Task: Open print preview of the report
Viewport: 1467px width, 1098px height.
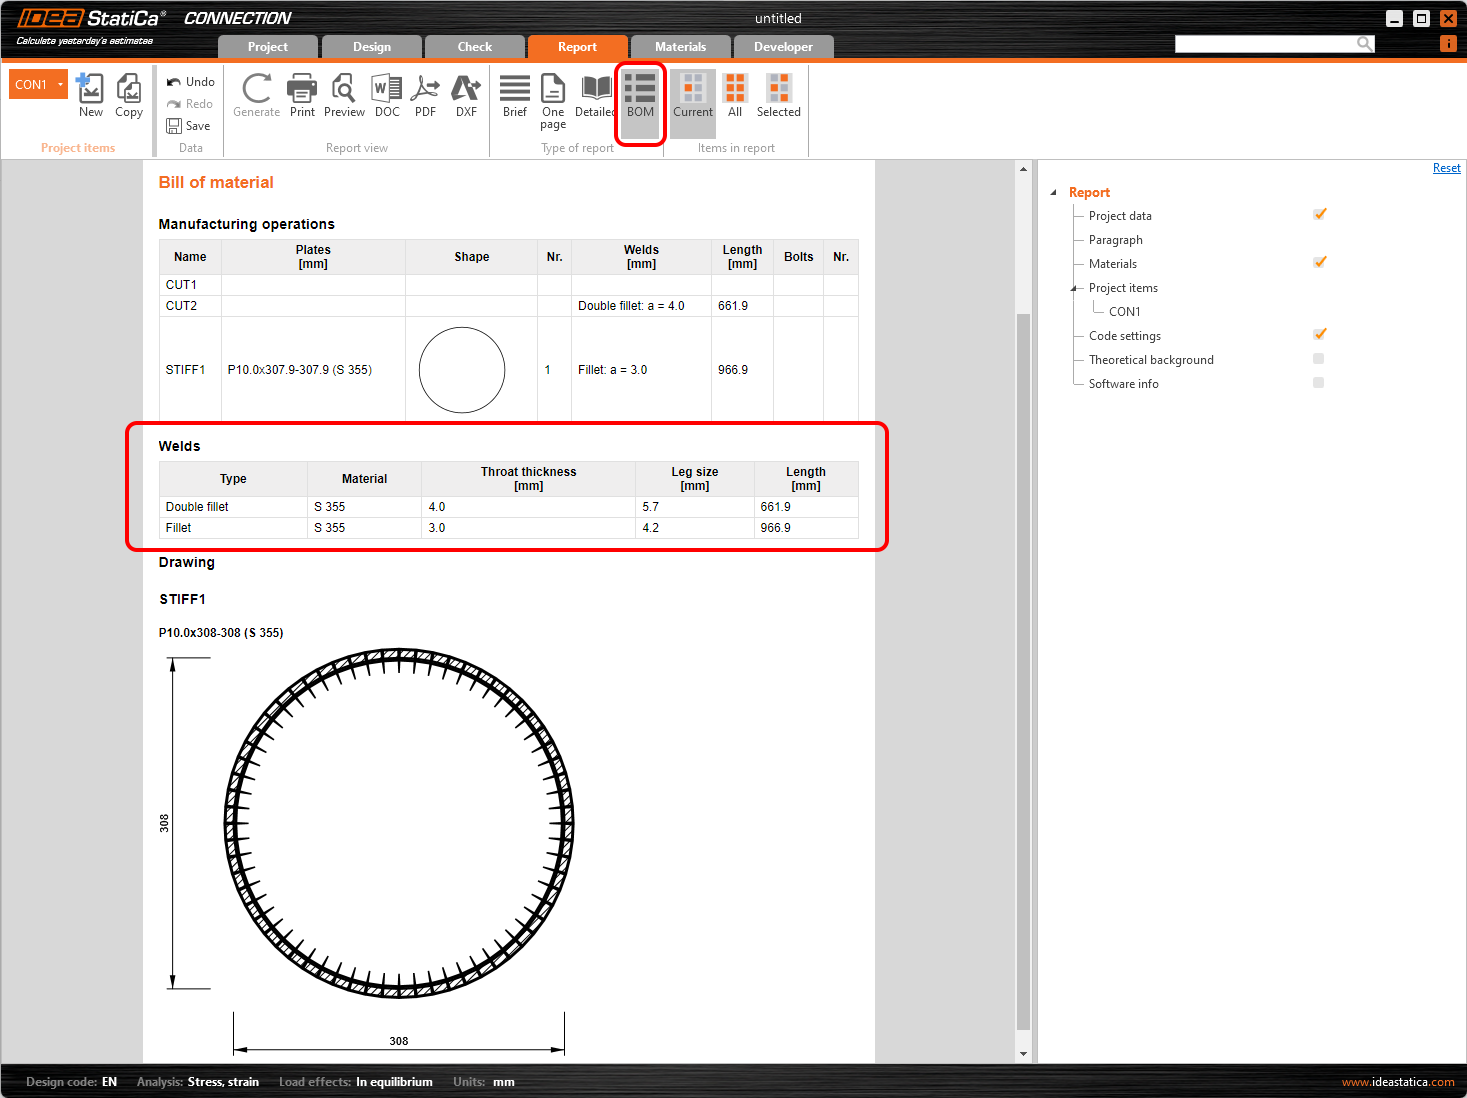Action: pyautogui.click(x=344, y=95)
